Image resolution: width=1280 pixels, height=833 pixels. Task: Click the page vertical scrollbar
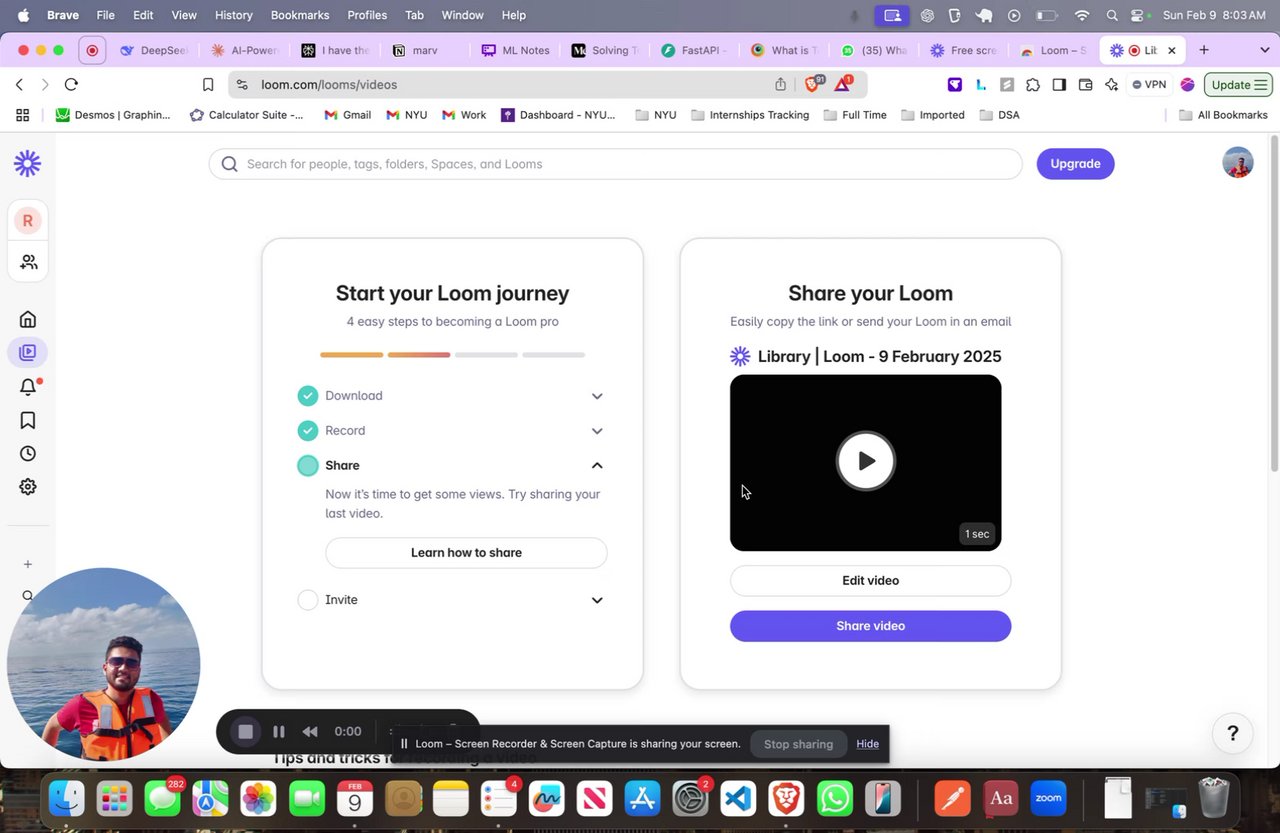pyautogui.click(x=1274, y=305)
